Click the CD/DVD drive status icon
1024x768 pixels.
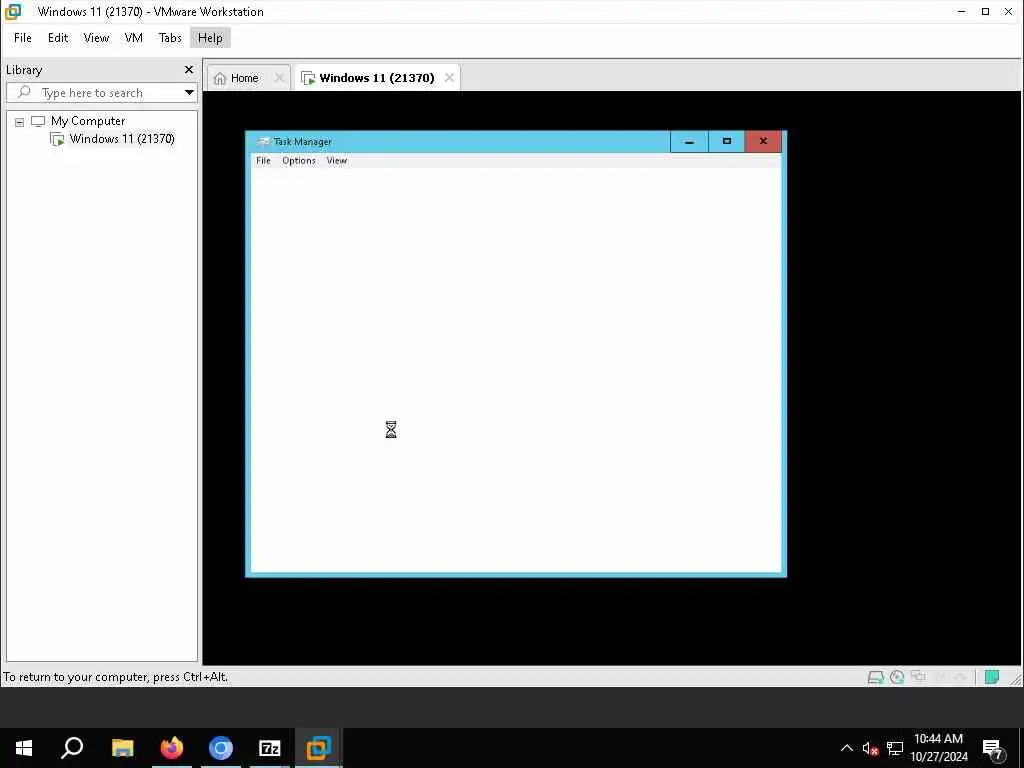(897, 677)
